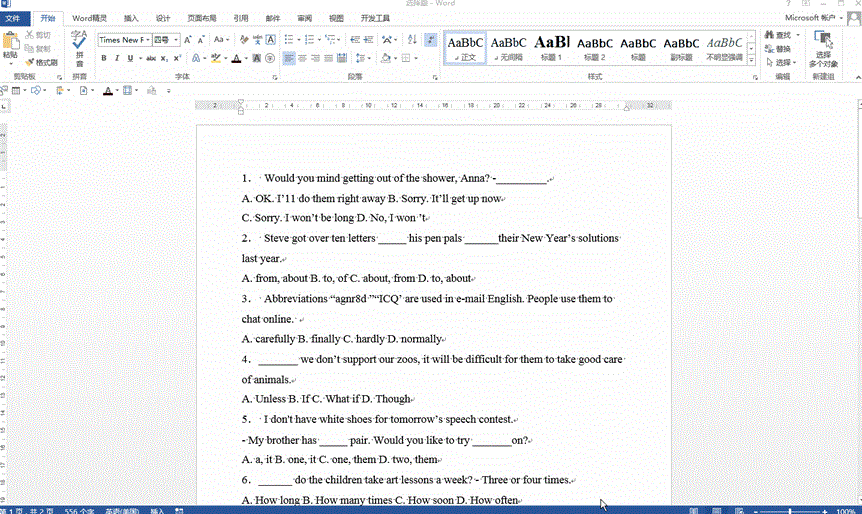Select the Format Painter (格式刷) tool
The height and width of the screenshot is (514, 862).
41,62
